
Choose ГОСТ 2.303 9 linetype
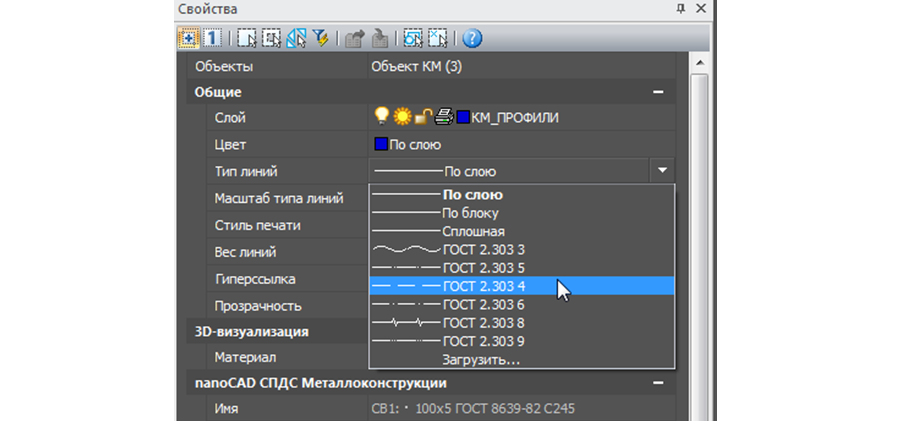522,341
